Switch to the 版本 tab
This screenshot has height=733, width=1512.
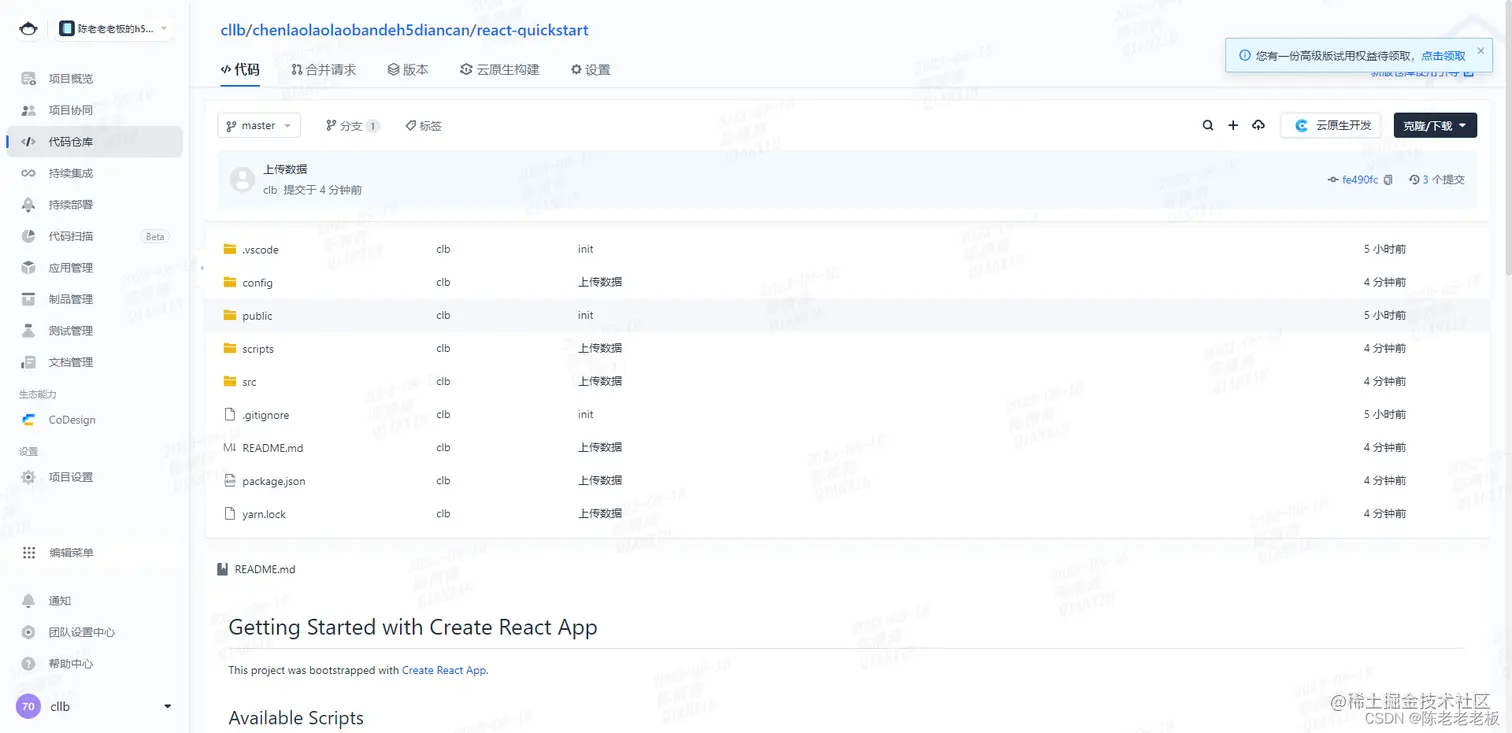pyautogui.click(x=408, y=70)
